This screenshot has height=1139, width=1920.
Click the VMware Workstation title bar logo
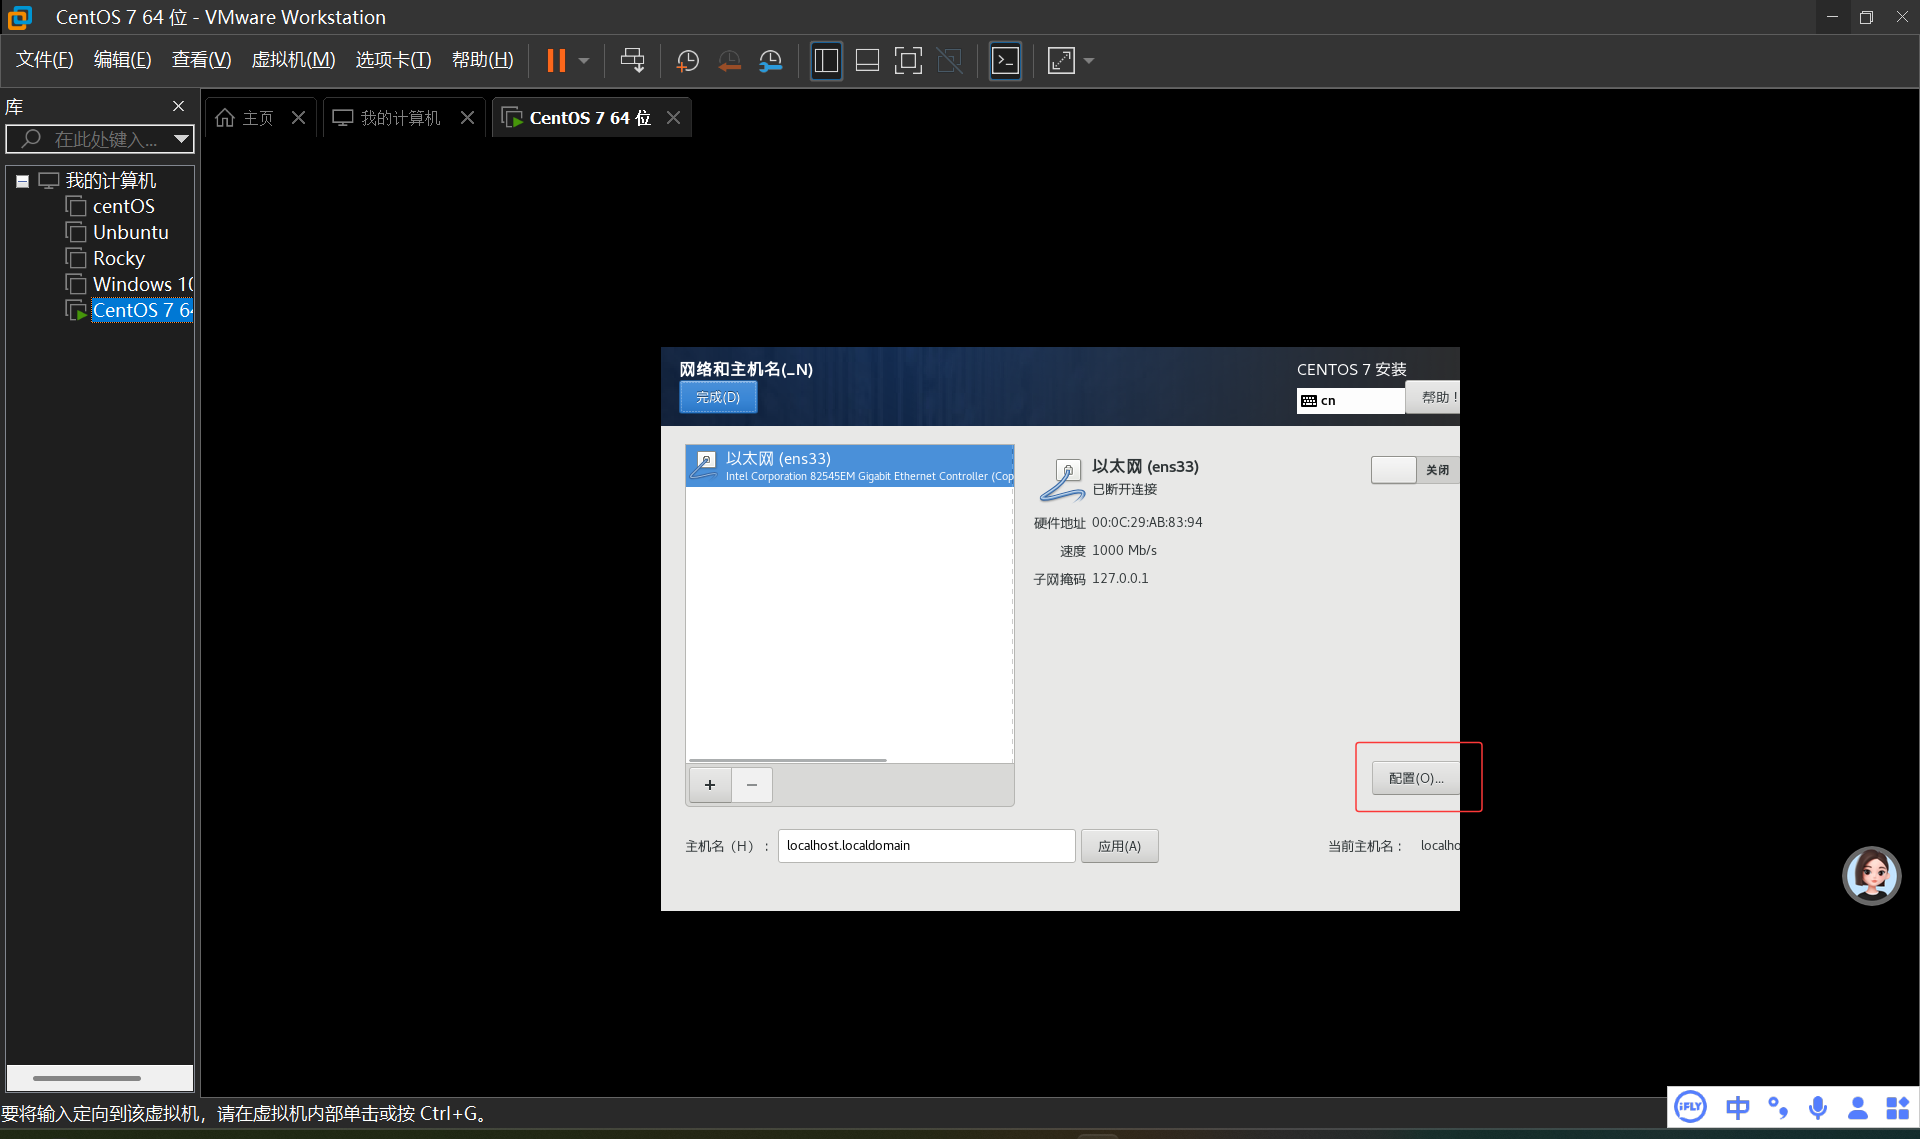(20, 17)
